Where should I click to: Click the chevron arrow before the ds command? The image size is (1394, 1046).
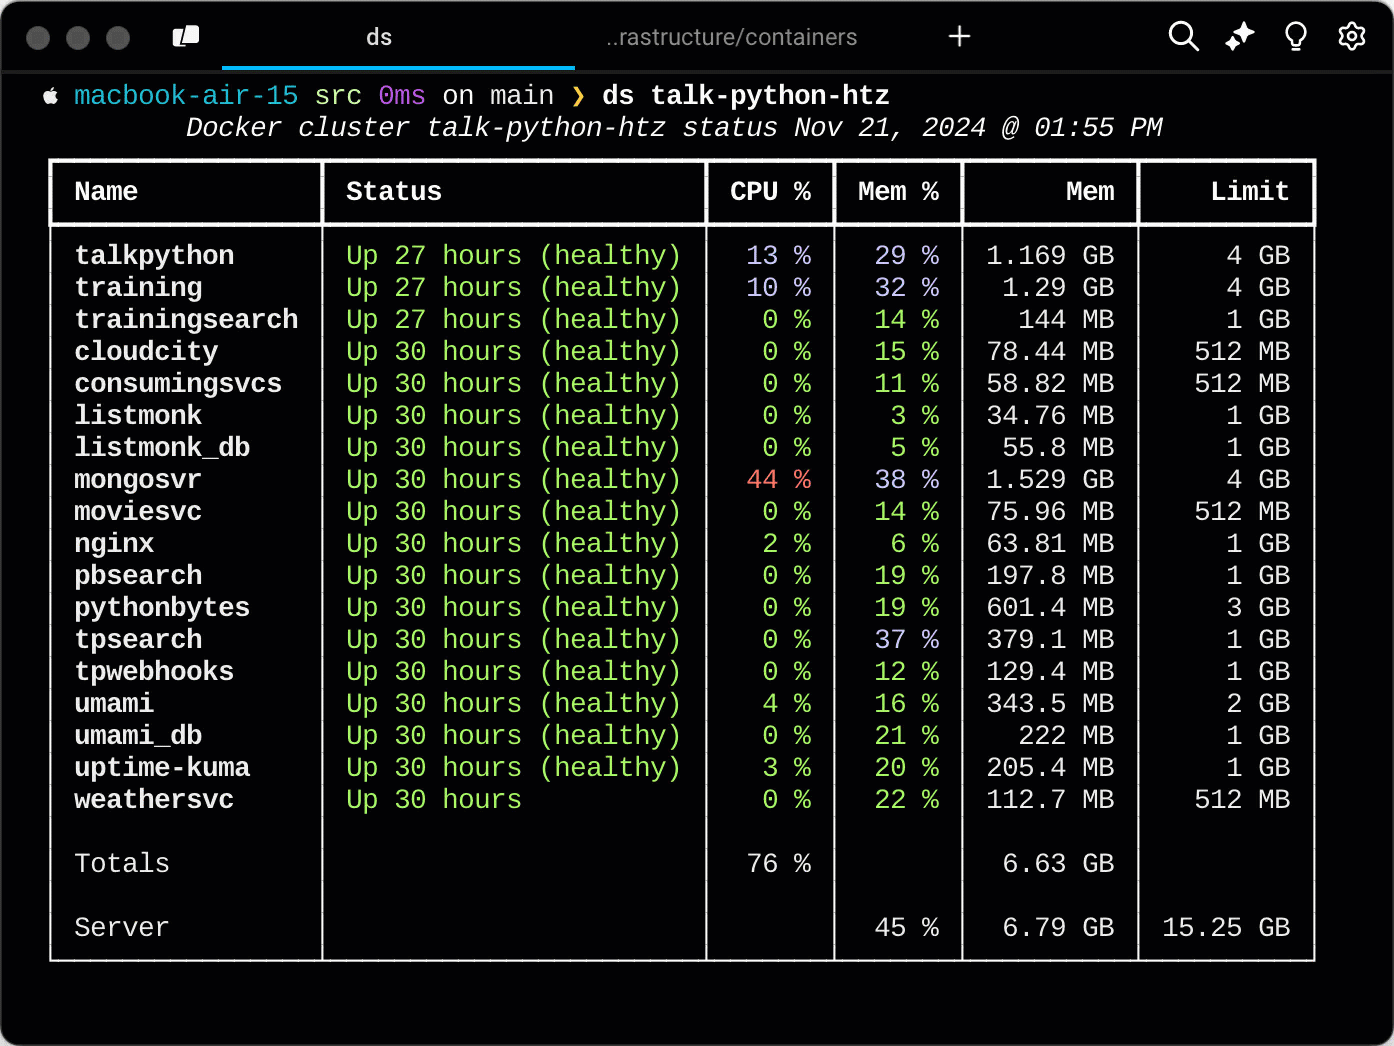(578, 95)
